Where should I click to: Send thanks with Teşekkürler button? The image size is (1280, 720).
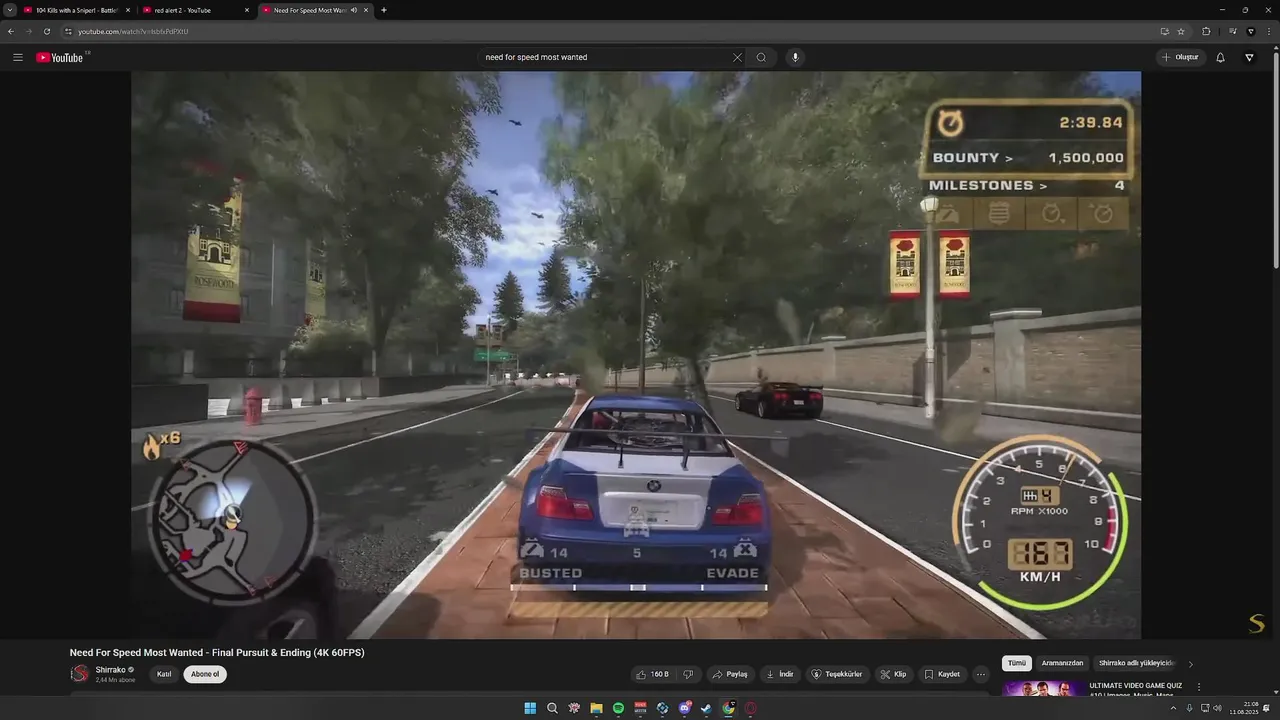837,674
